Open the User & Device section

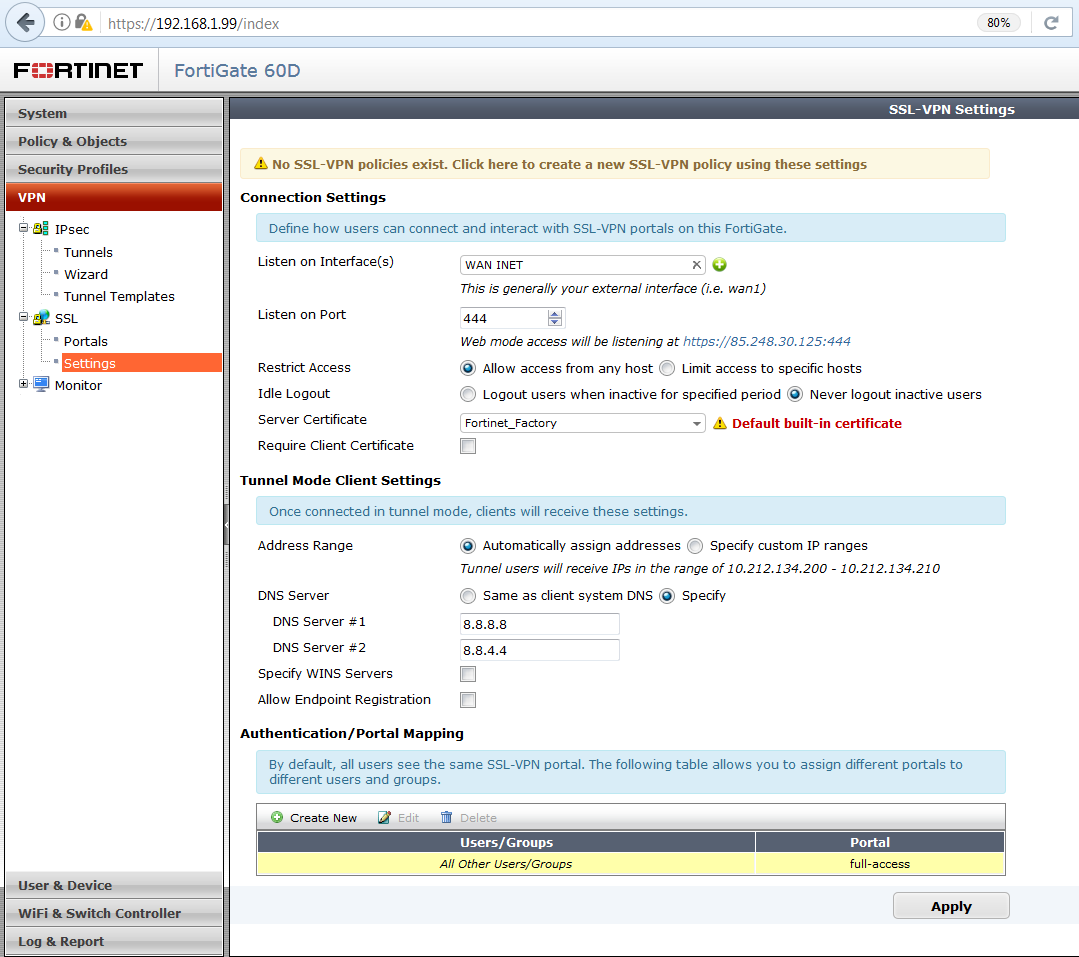click(x=114, y=885)
